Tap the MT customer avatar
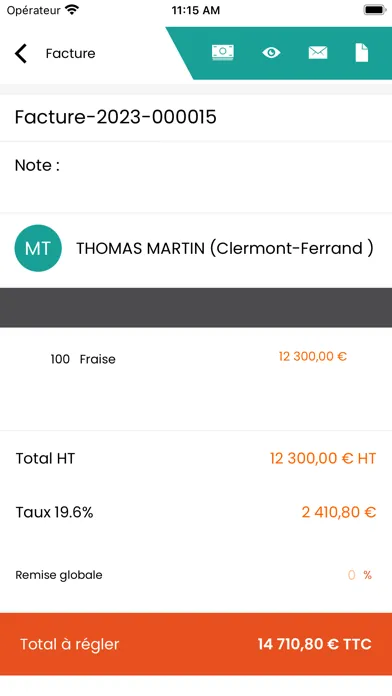 click(38, 248)
